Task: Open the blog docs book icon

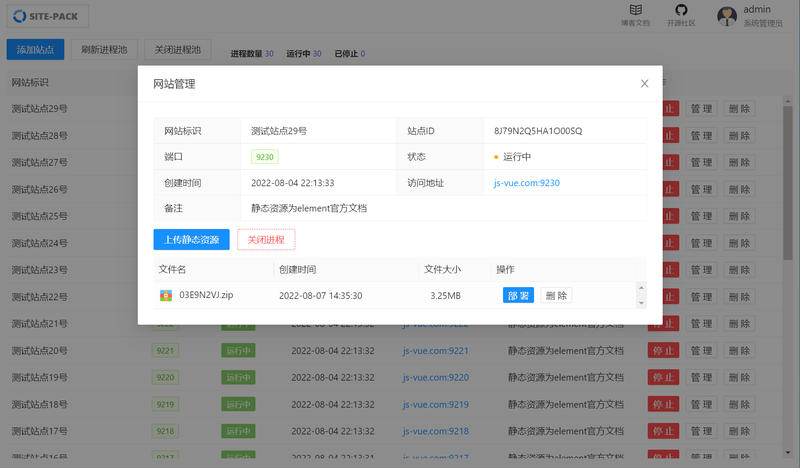Action: click(x=635, y=10)
